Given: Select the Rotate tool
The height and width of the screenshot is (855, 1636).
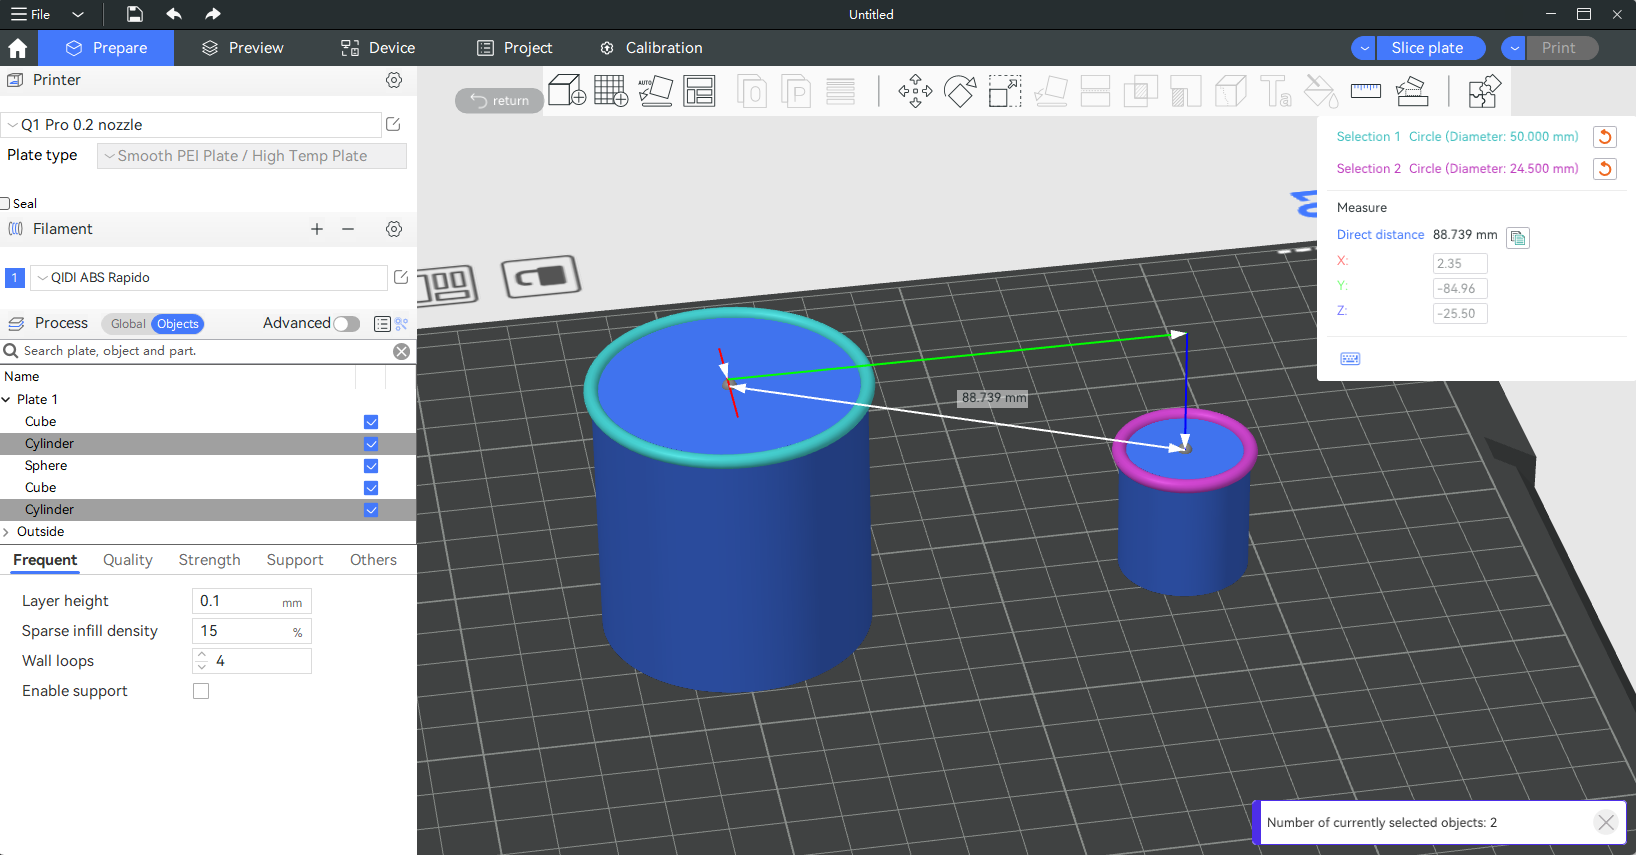Looking at the screenshot, I should coord(960,91).
